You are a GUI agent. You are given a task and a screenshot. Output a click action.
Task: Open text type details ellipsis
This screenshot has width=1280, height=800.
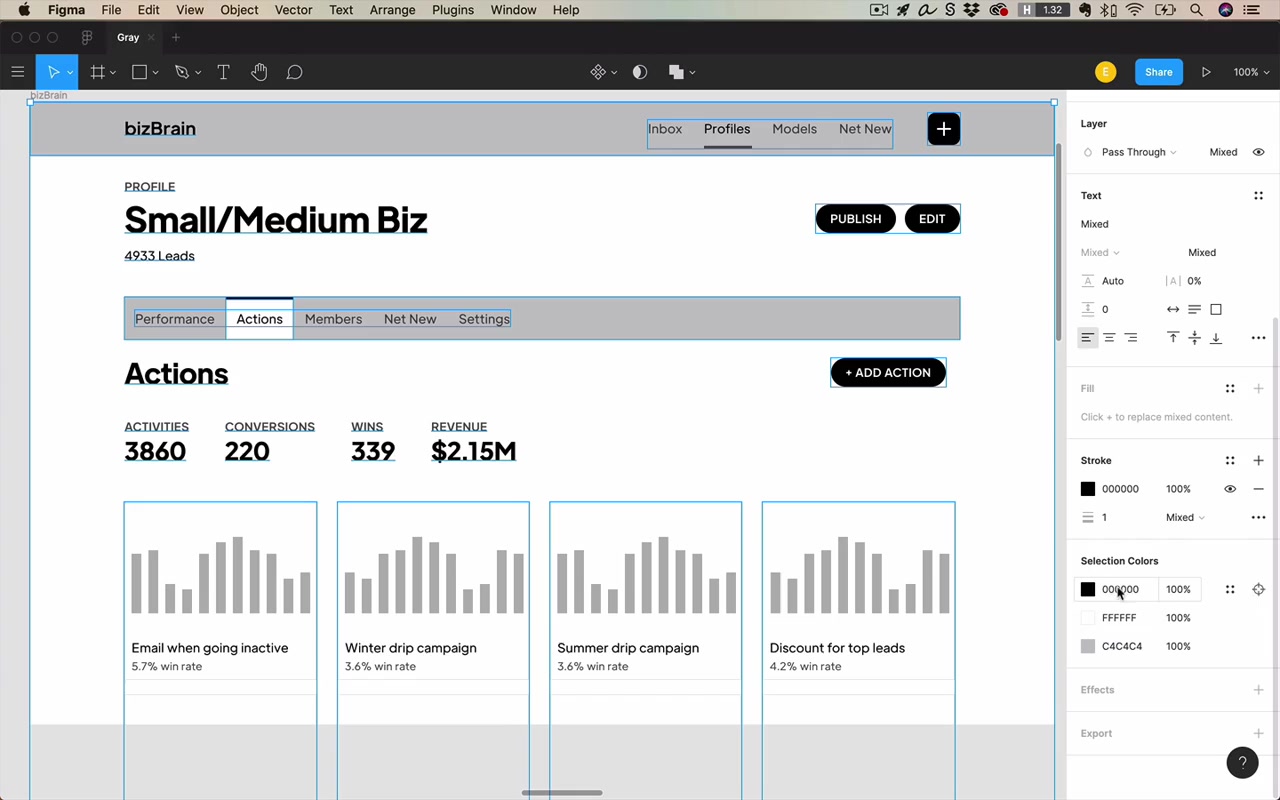coord(1258,338)
